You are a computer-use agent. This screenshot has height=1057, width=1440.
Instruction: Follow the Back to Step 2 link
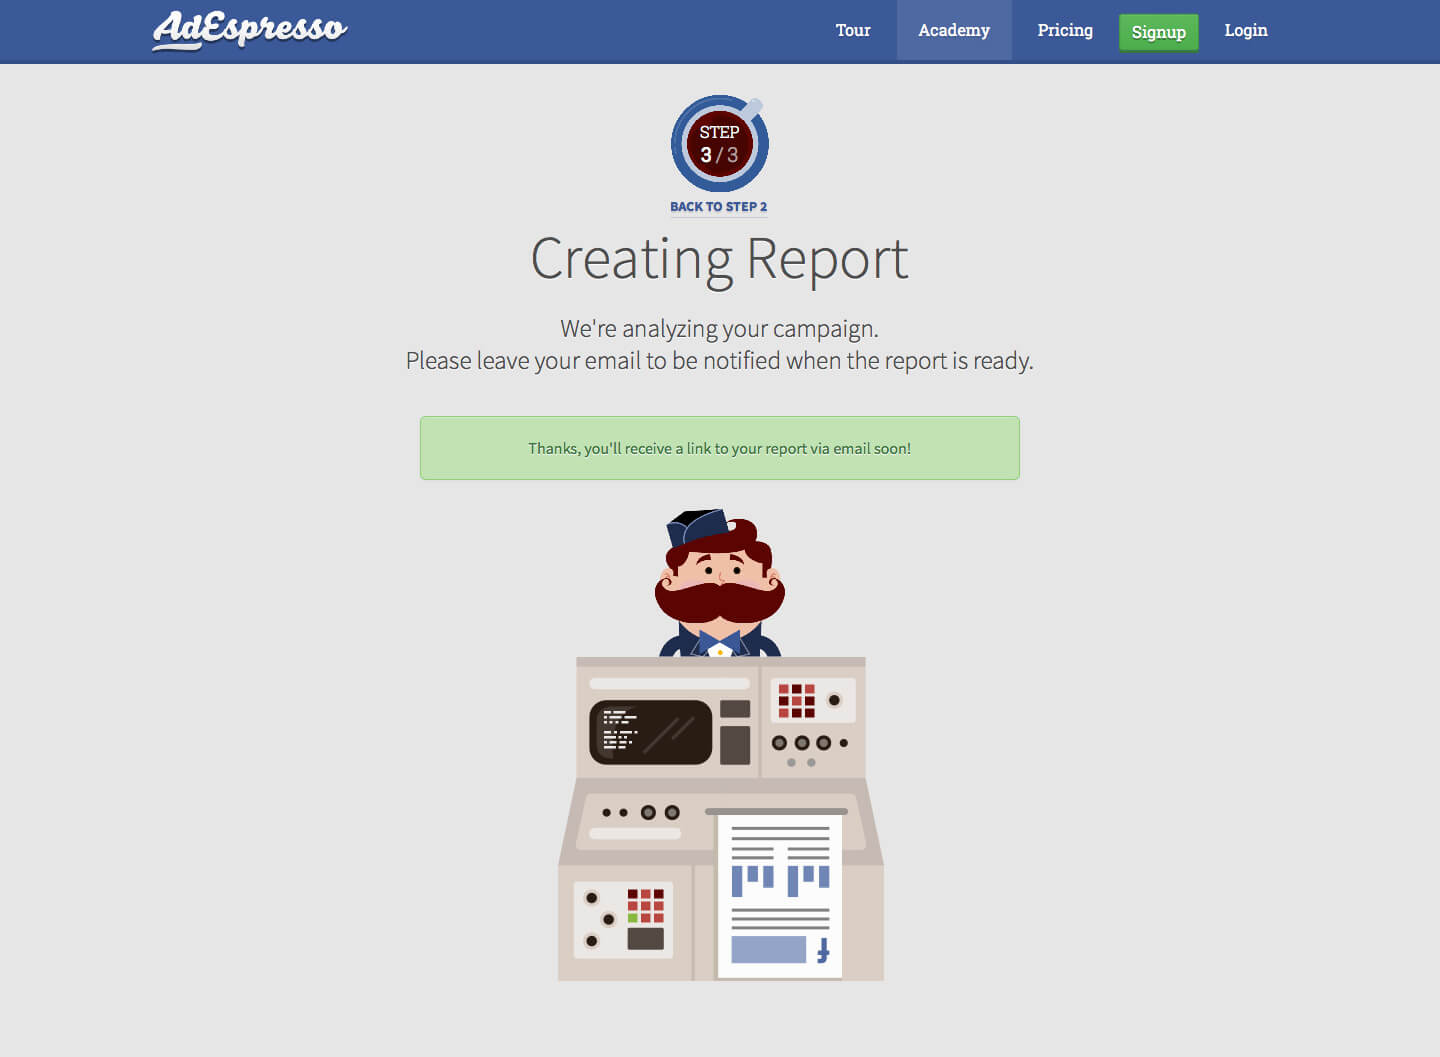[719, 207]
